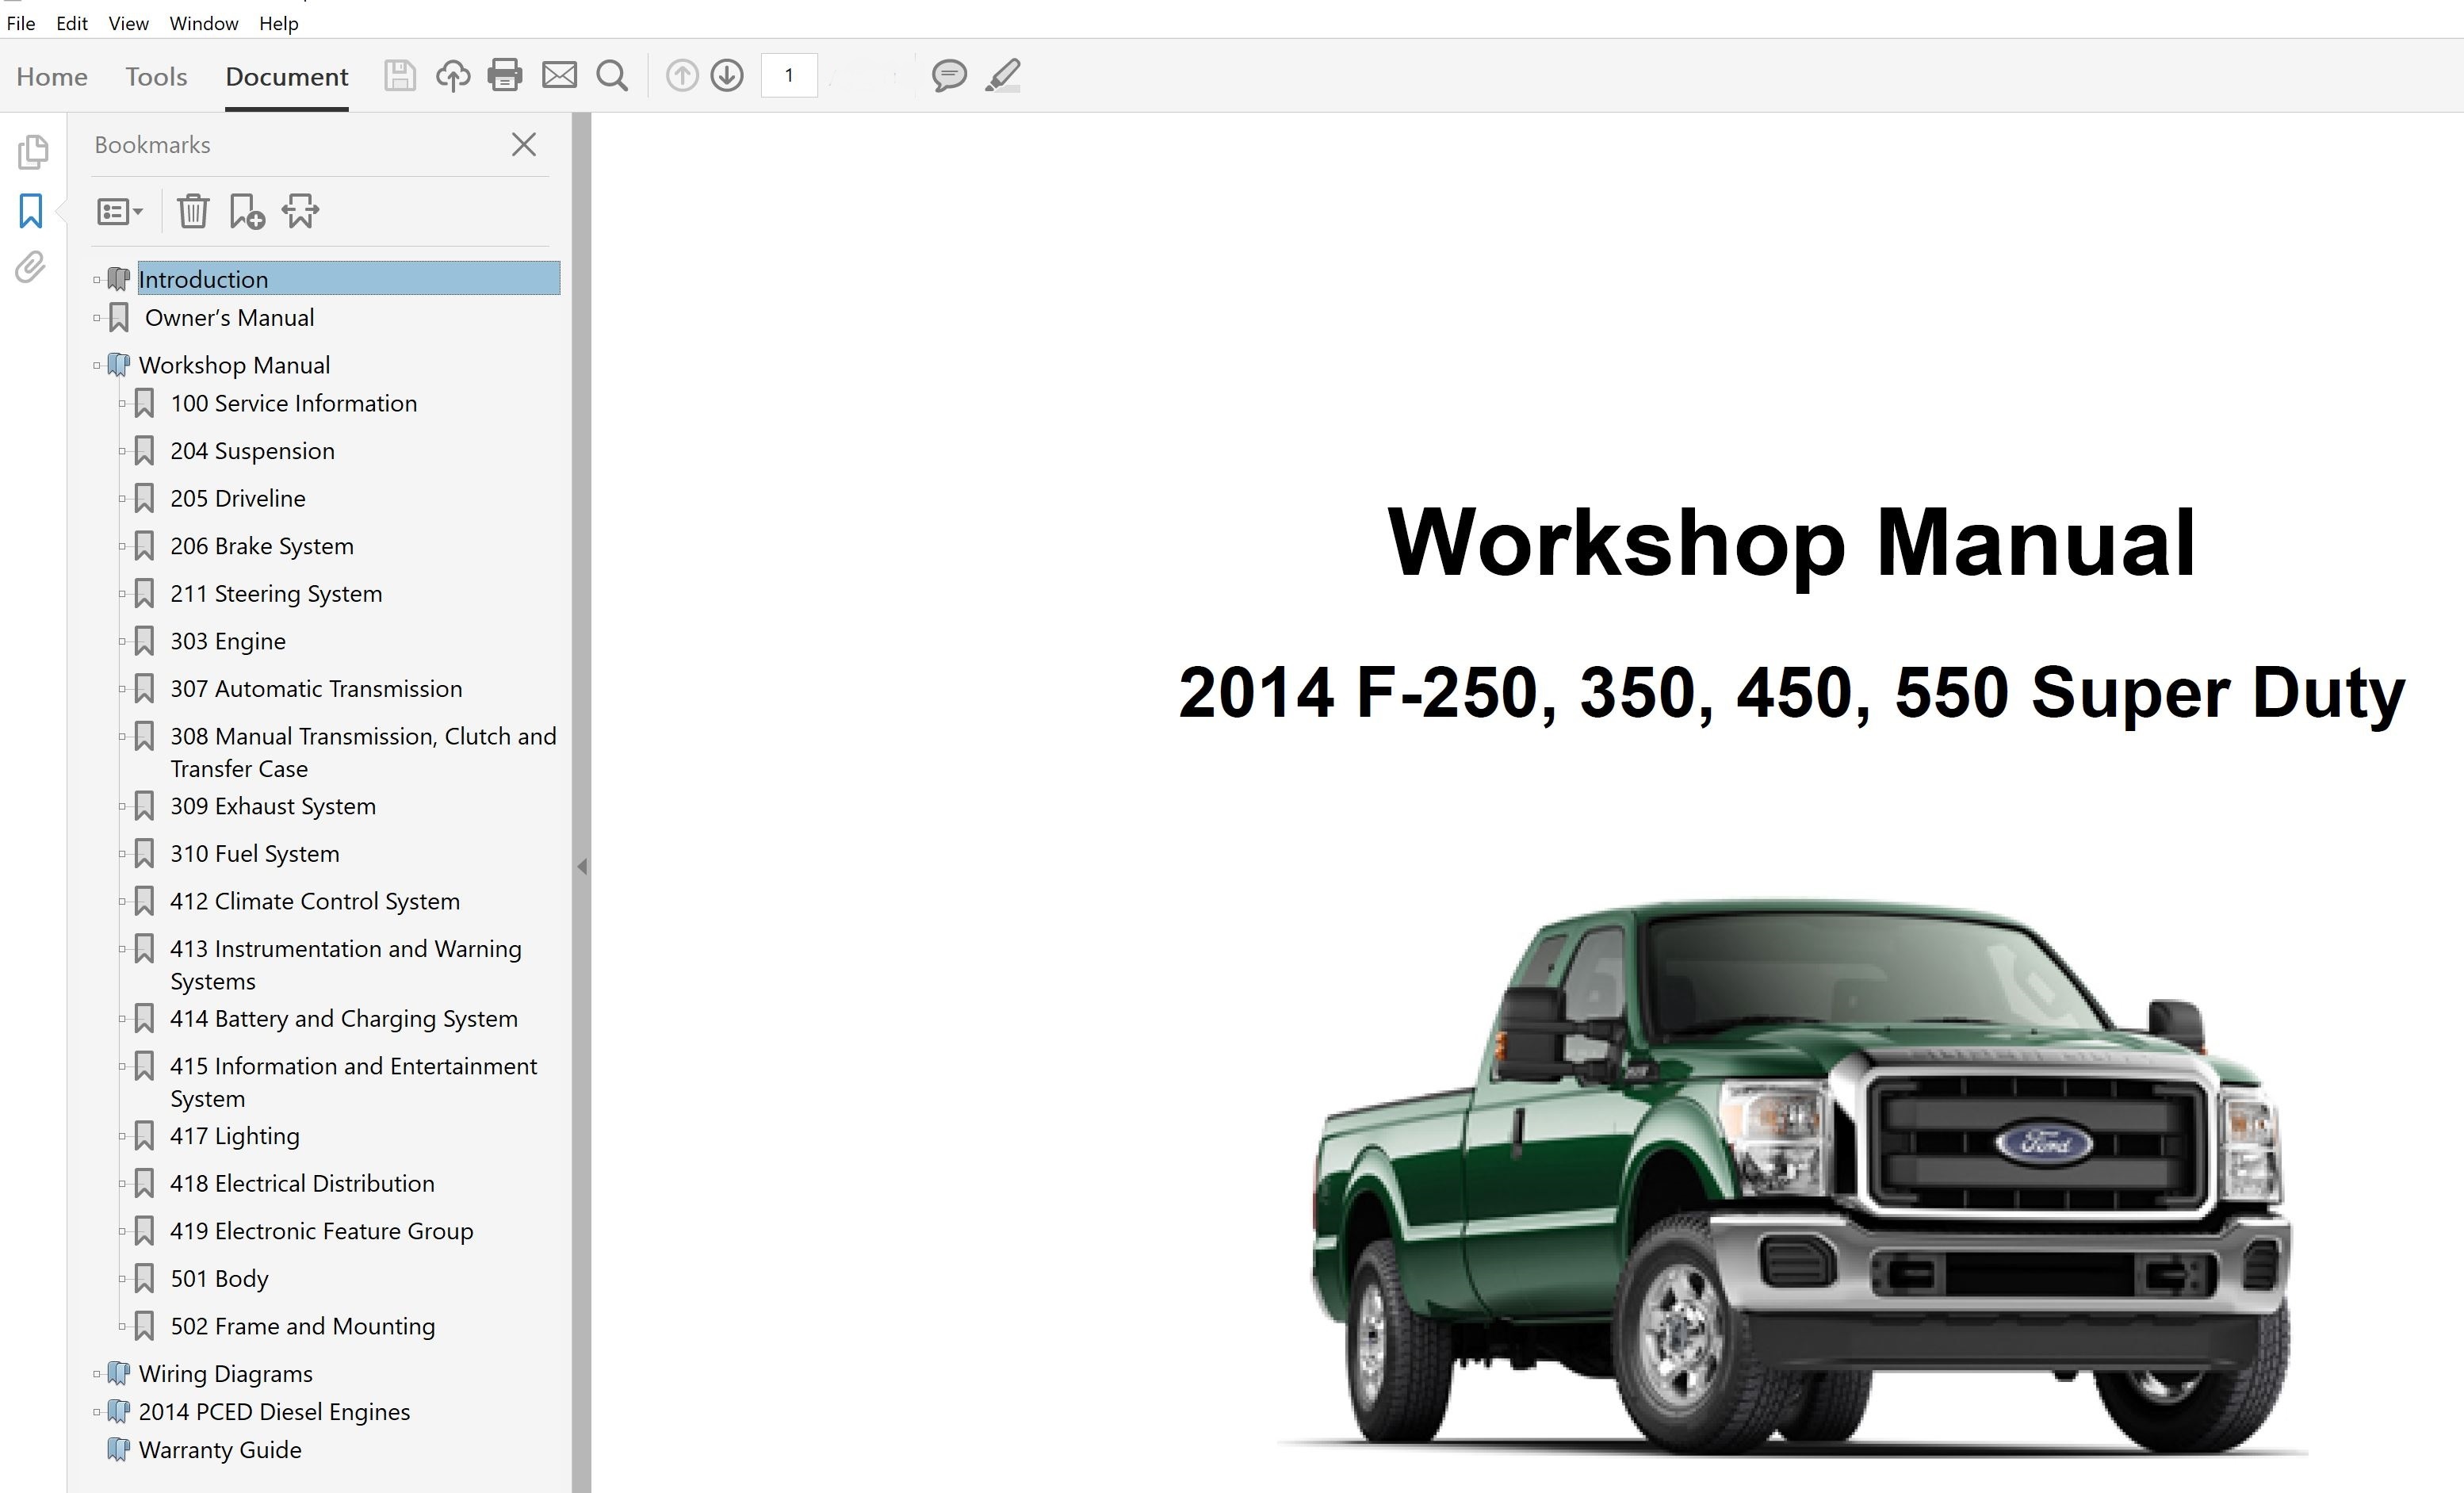Open the Comment speech bubble tool
Viewport: 2464px width, 1493px height.
[948, 75]
